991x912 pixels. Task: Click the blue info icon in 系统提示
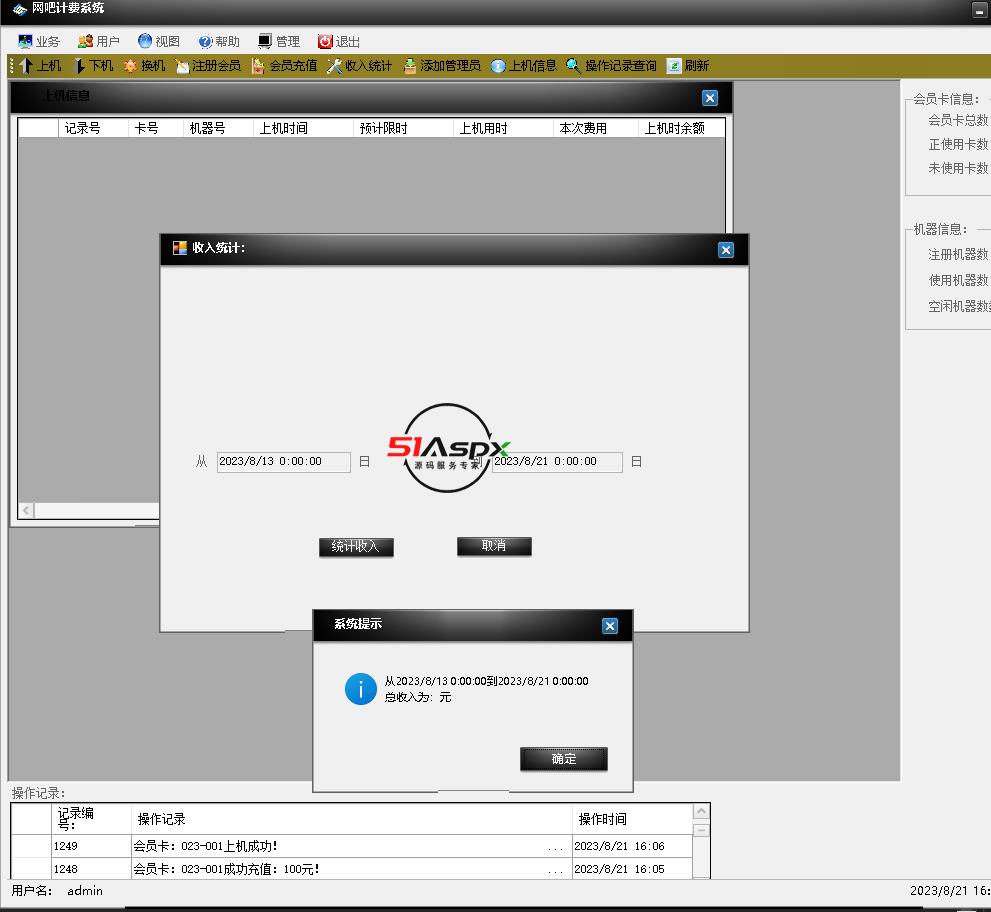pyautogui.click(x=361, y=689)
